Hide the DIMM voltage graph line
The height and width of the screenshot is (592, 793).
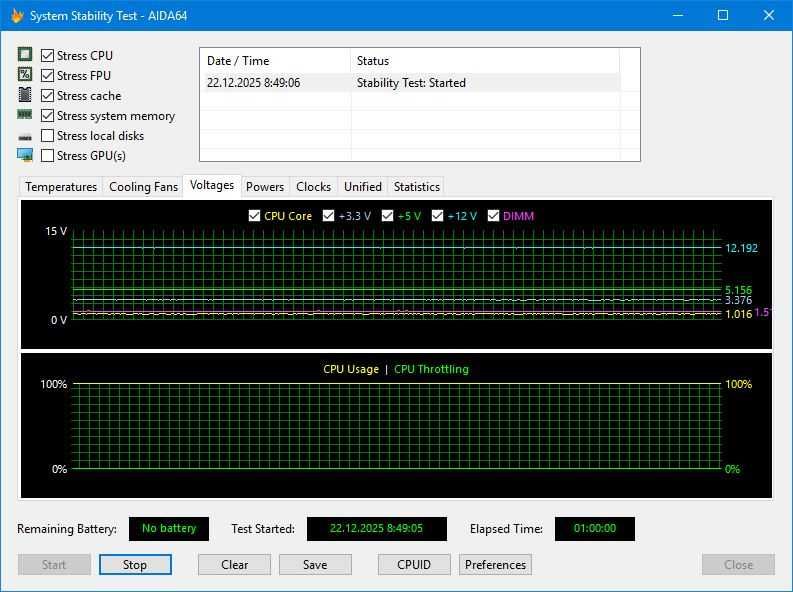click(493, 216)
